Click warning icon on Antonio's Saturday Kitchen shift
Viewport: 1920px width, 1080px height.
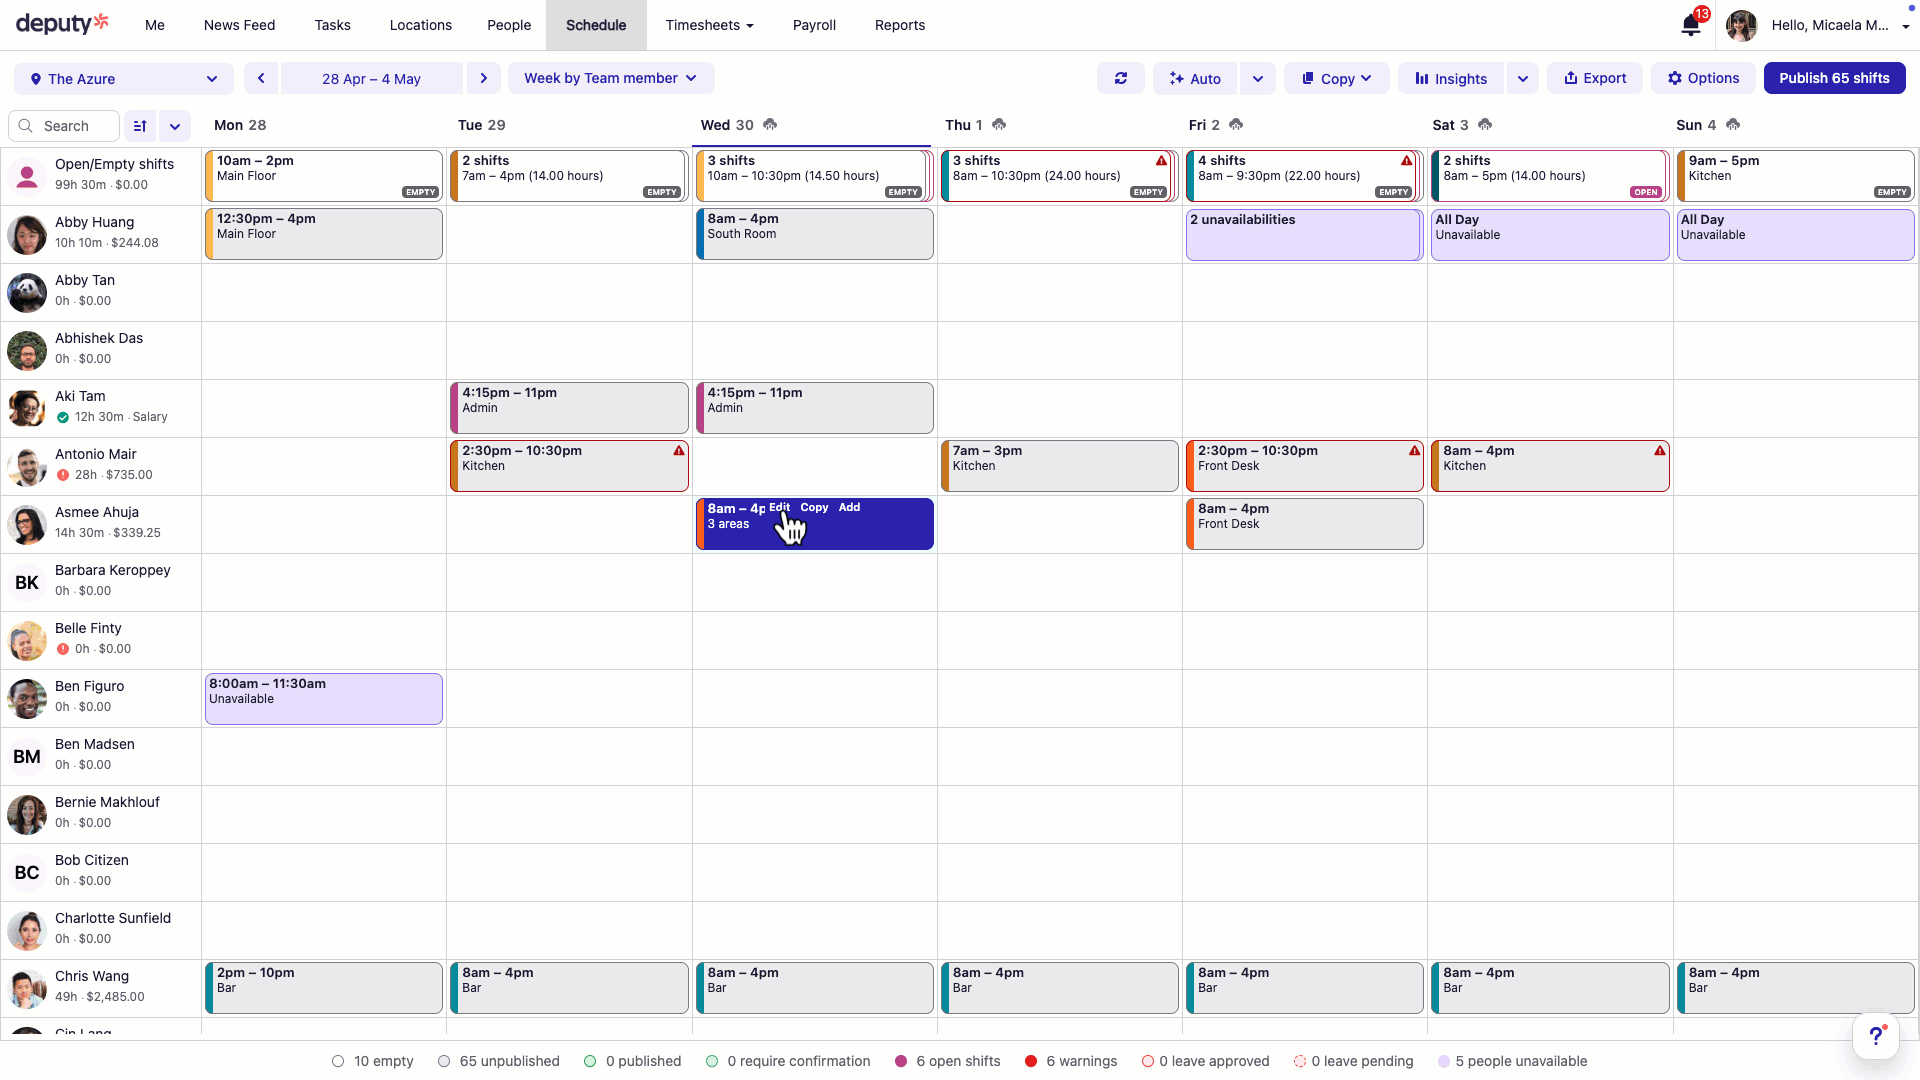click(x=1660, y=451)
